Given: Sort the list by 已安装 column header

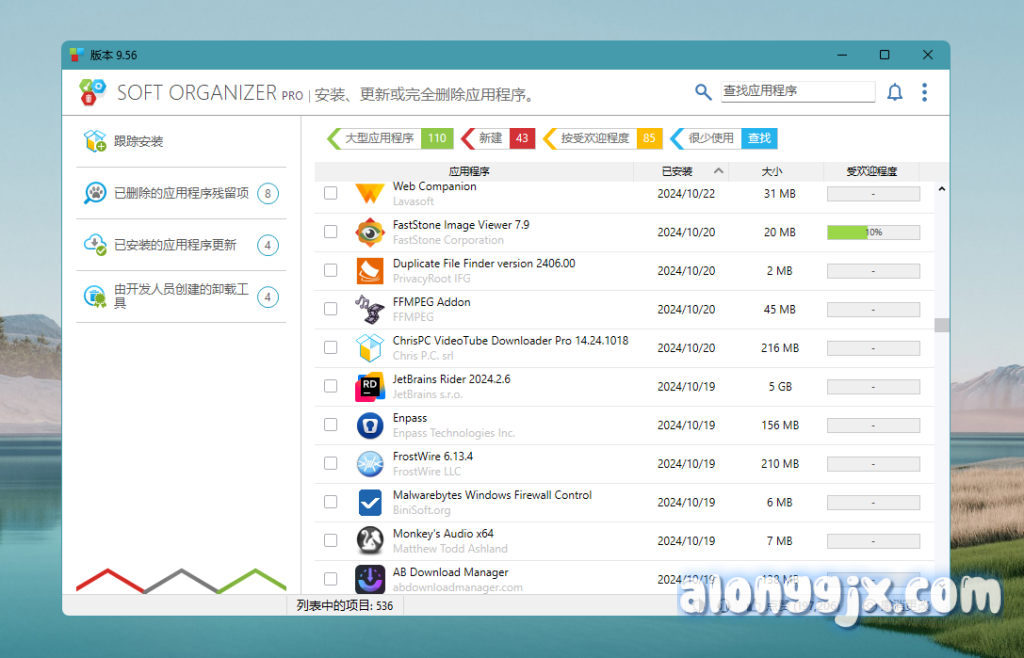Looking at the screenshot, I should 677,171.
